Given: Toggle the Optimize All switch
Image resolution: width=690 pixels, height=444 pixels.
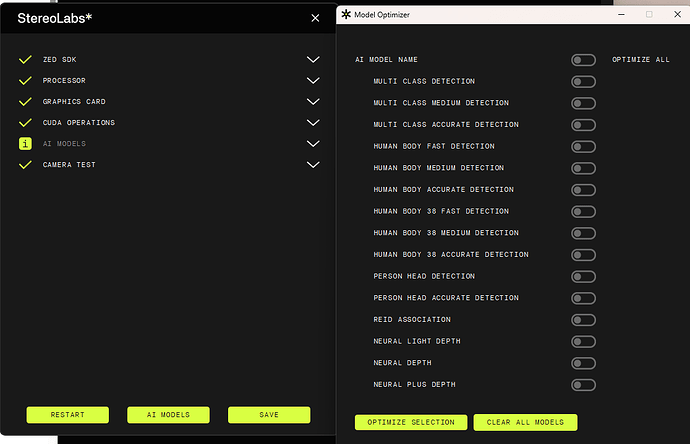Looking at the screenshot, I should [x=584, y=60].
